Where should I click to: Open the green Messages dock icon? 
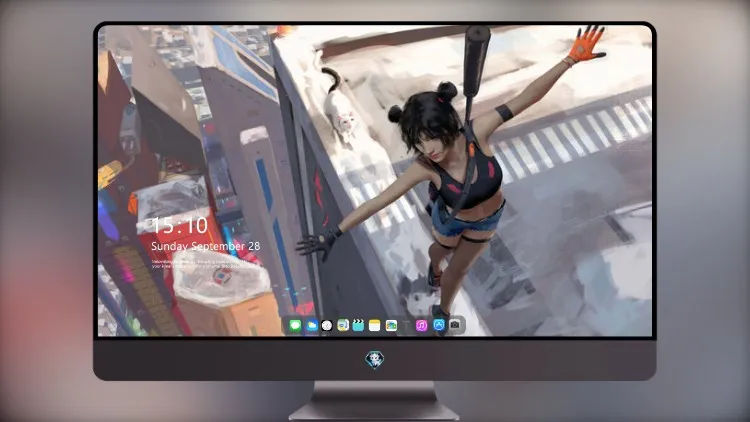[x=295, y=326]
